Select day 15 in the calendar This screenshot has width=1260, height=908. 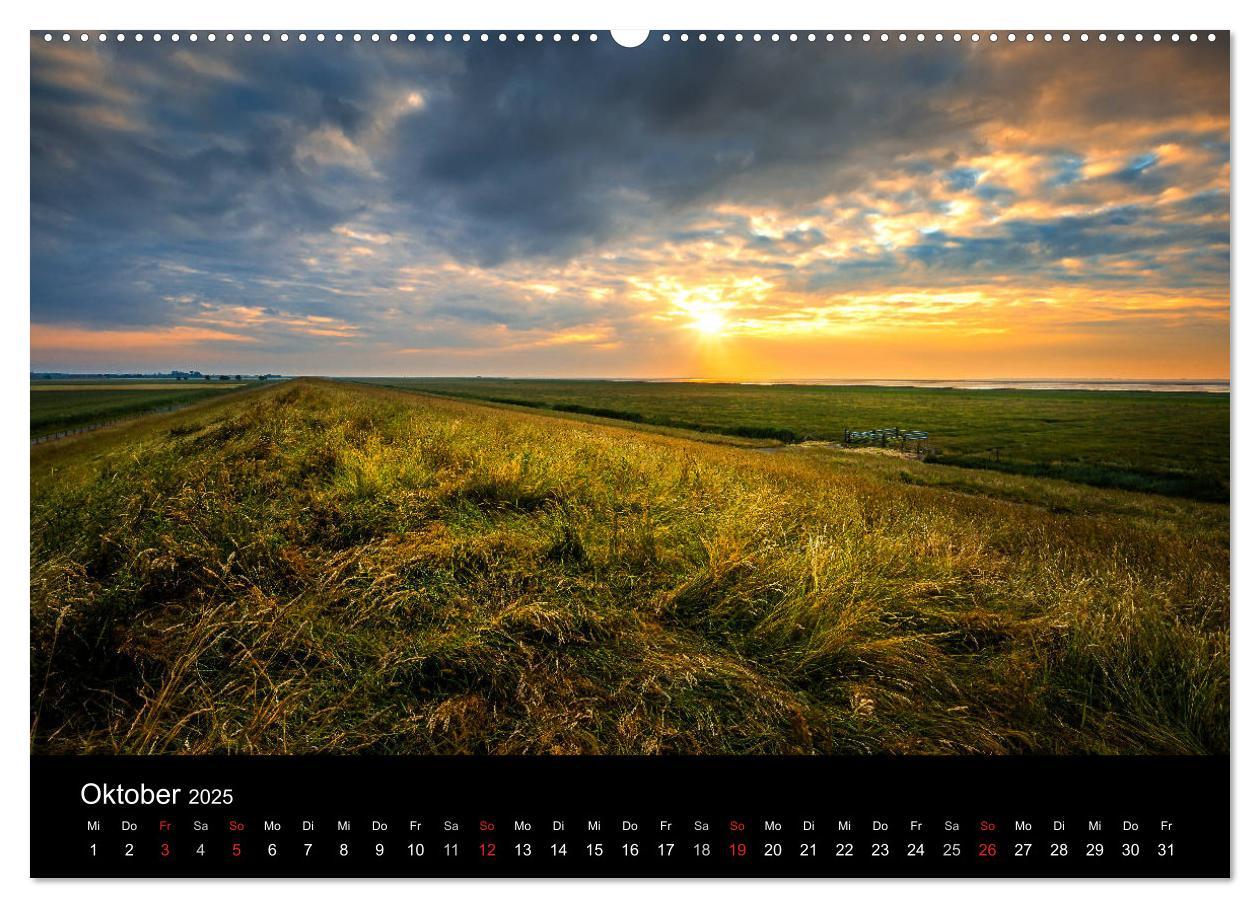pyautogui.click(x=594, y=850)
